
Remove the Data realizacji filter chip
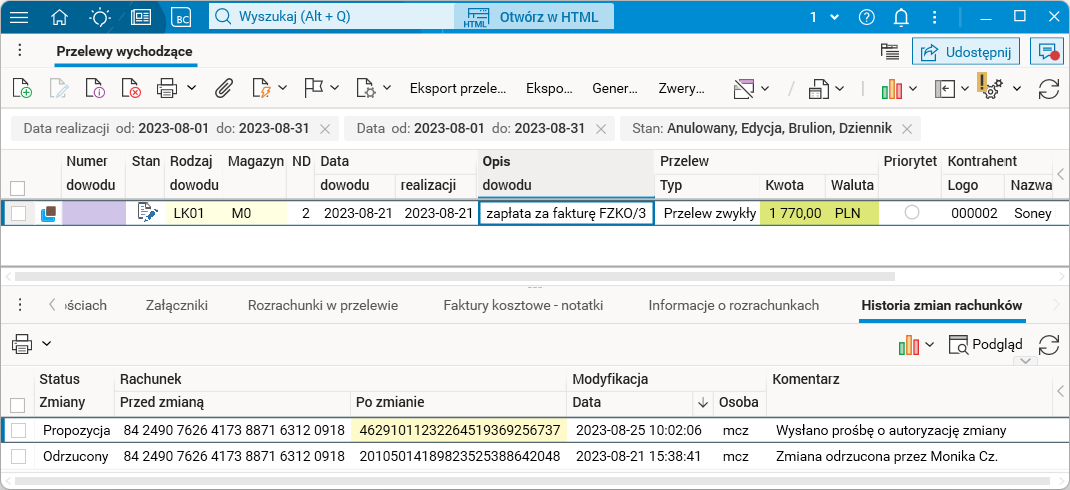point(325,128)
